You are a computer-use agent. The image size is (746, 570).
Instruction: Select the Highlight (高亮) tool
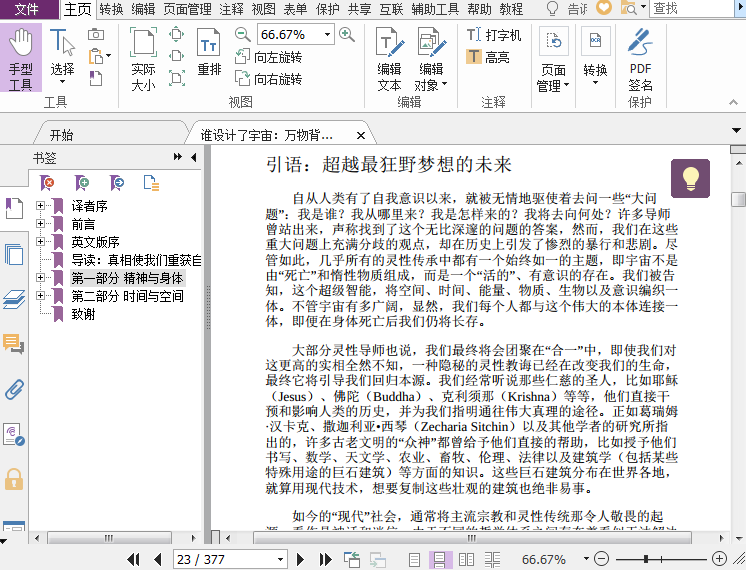[x=488, y=57]
